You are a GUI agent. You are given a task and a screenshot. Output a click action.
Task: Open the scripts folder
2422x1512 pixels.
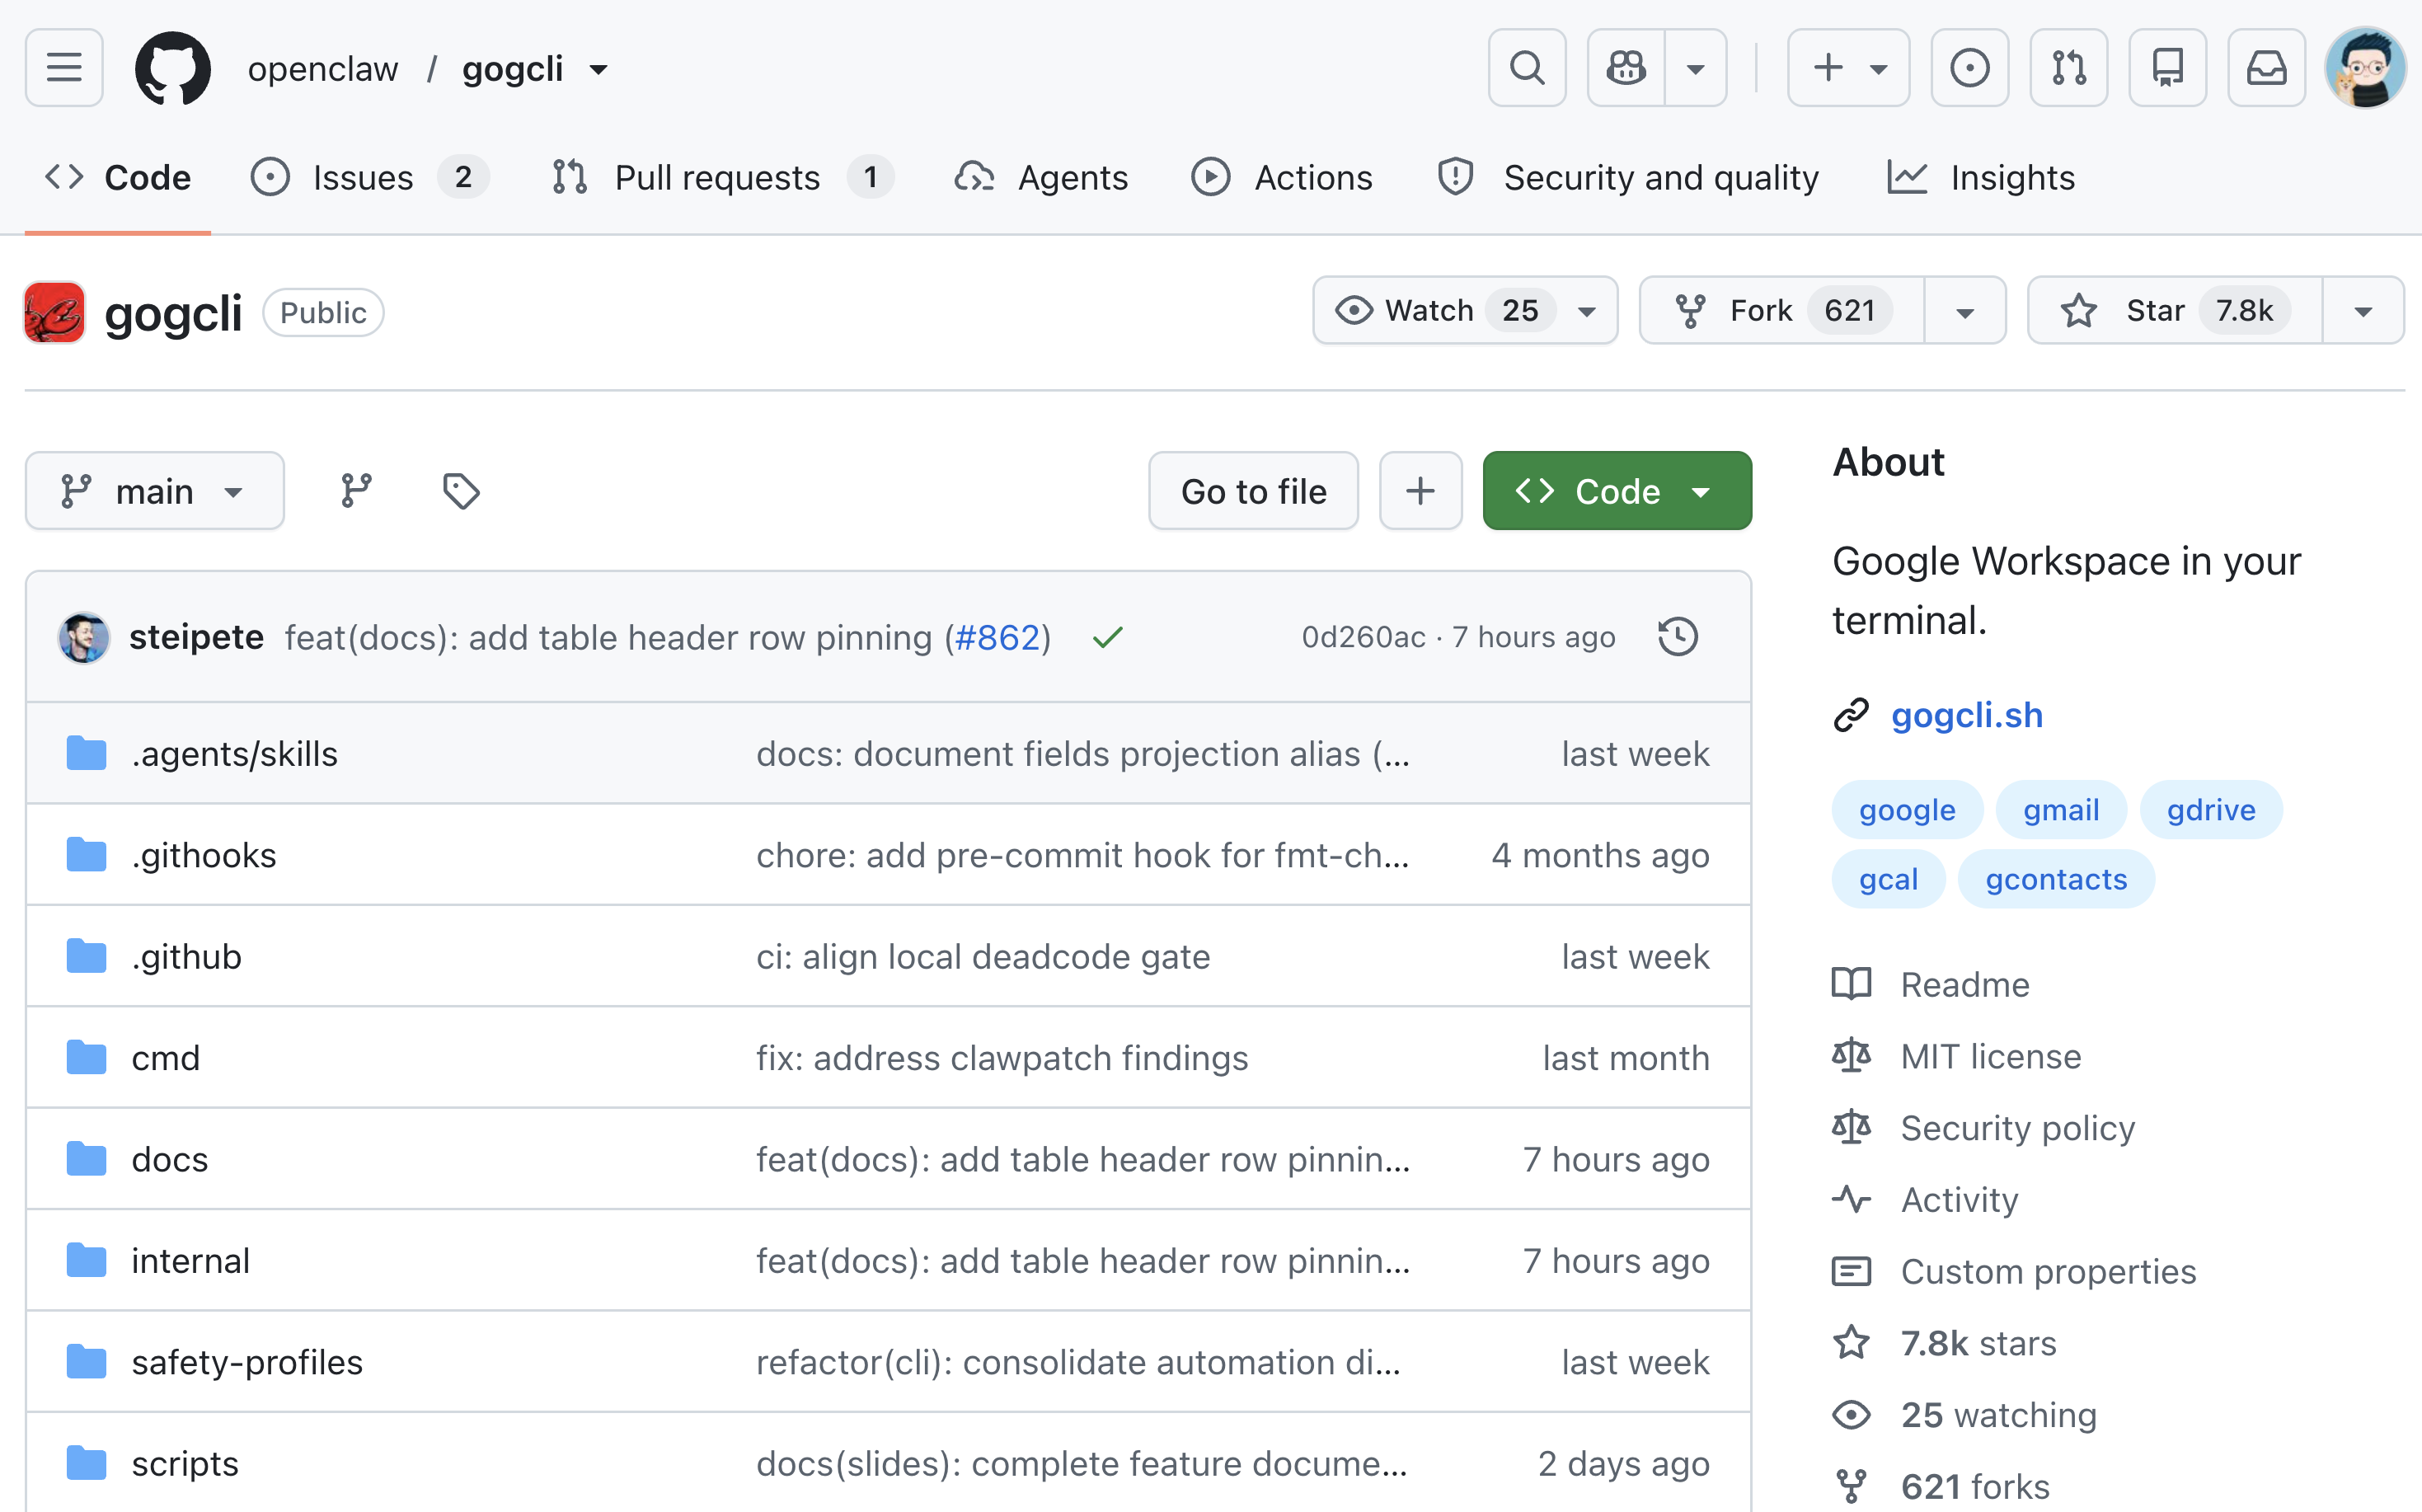point(184,1464)
